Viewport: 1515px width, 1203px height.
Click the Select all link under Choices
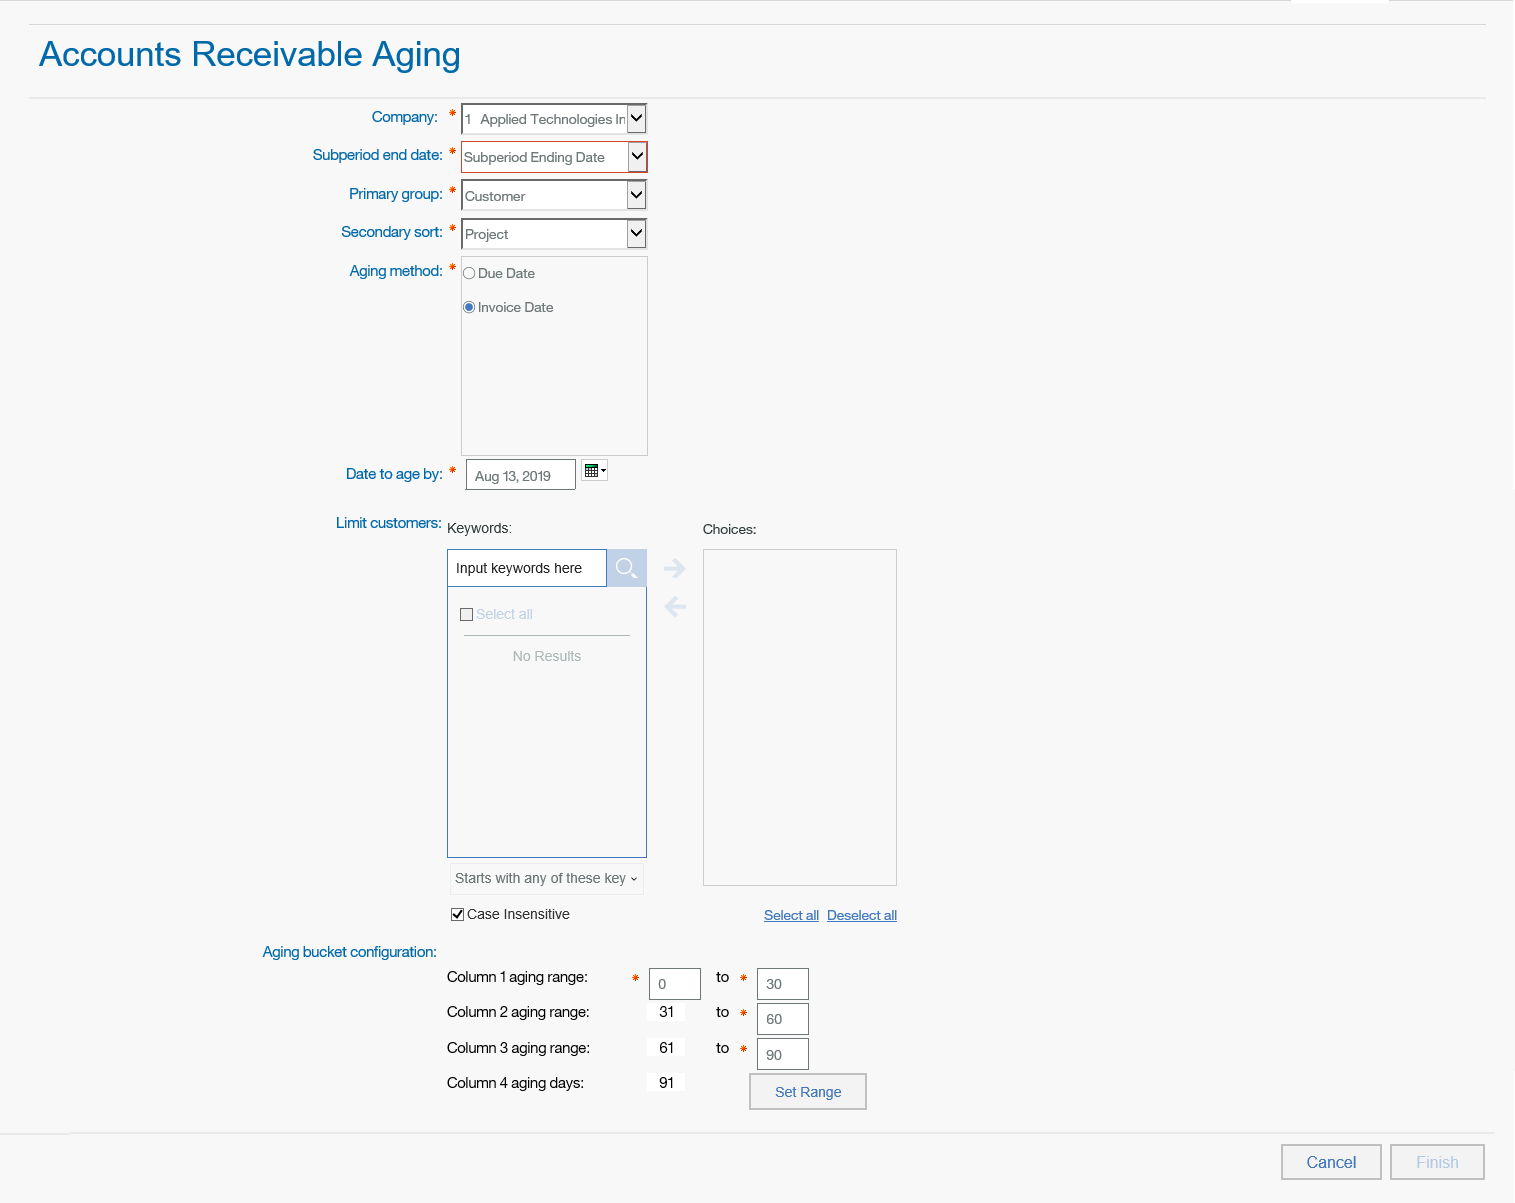pos(791,916)
